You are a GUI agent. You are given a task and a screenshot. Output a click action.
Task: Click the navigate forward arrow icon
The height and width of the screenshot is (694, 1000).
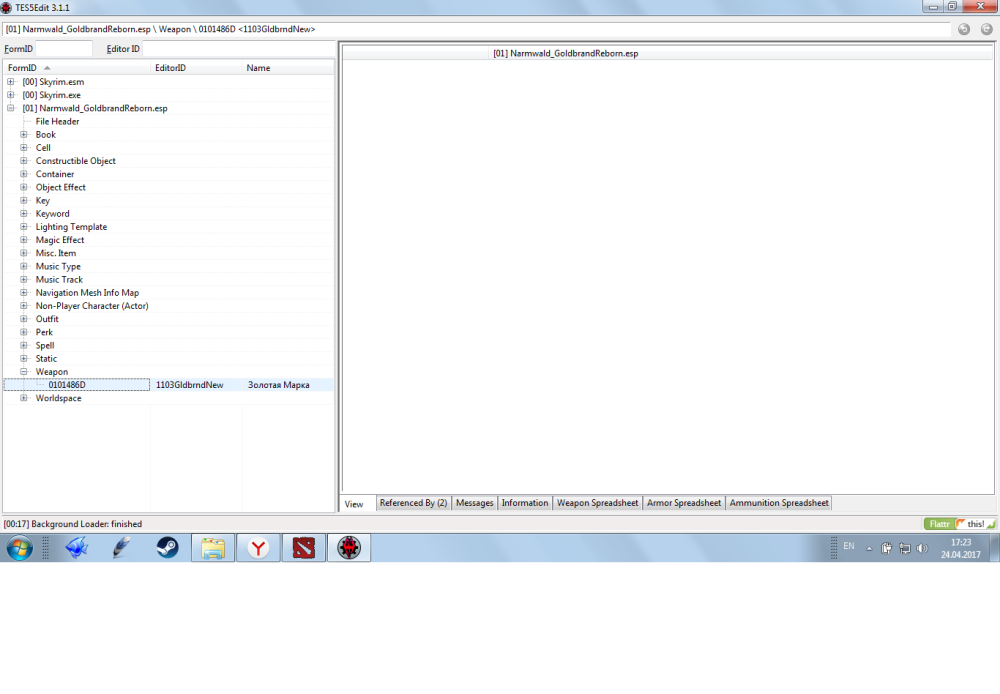tap(986, 29)
